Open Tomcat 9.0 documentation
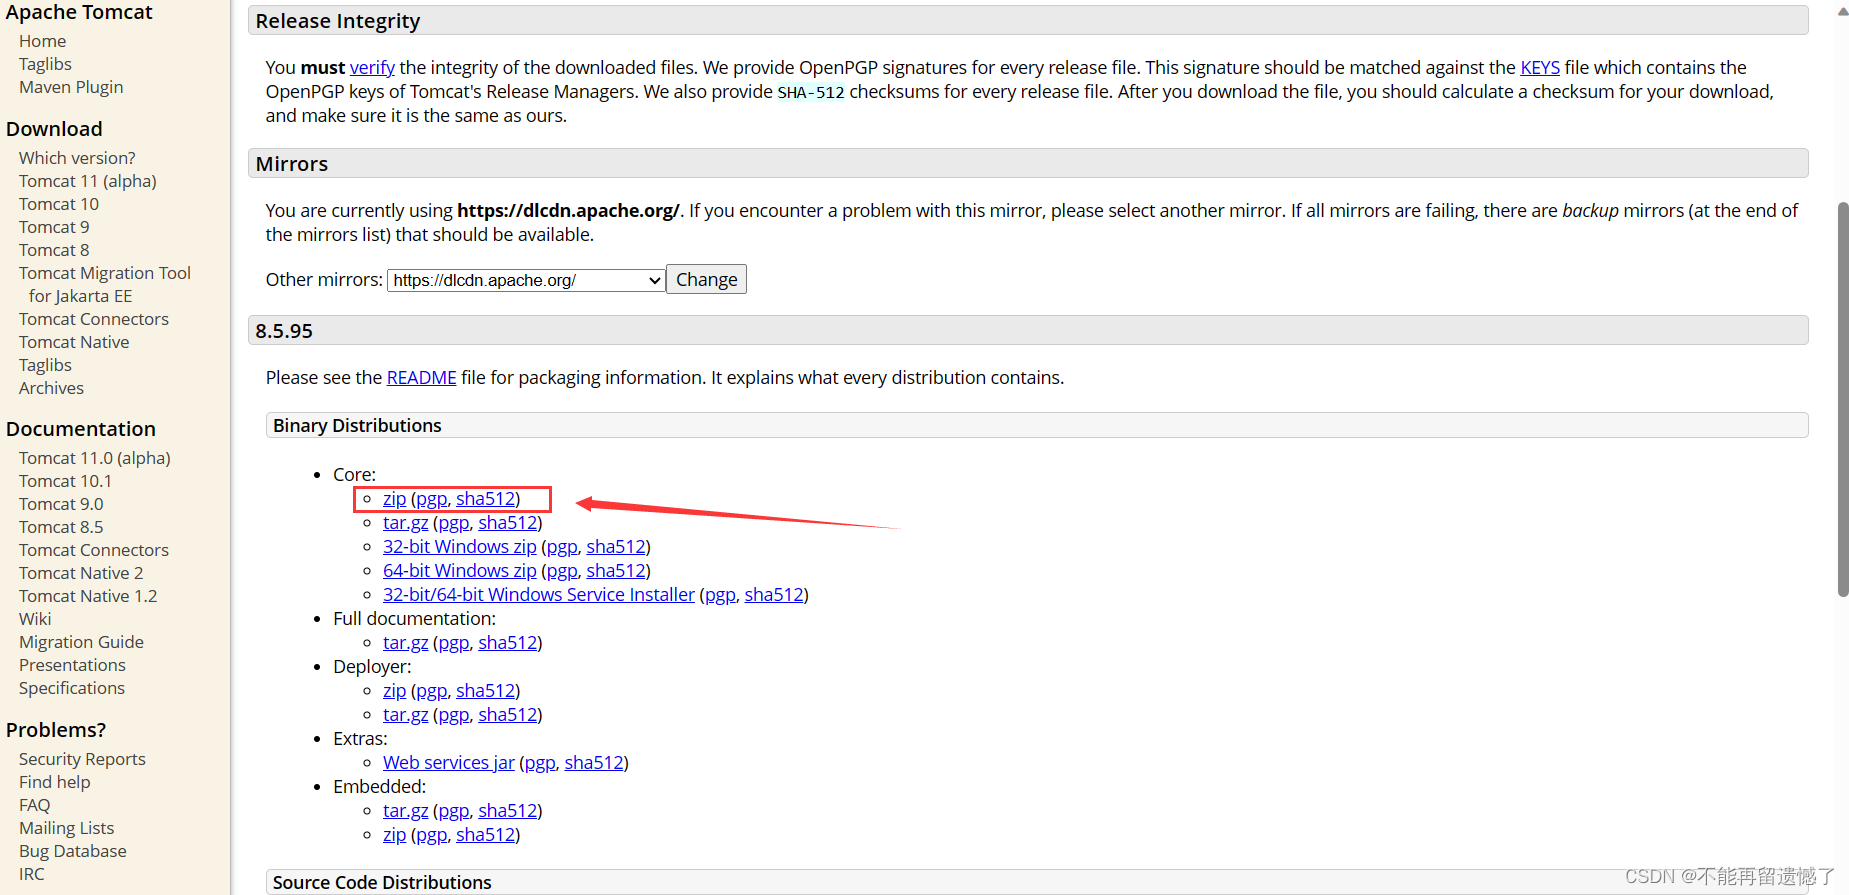Viewport: 1849px width, 895px height. click(x=61, y=504)
